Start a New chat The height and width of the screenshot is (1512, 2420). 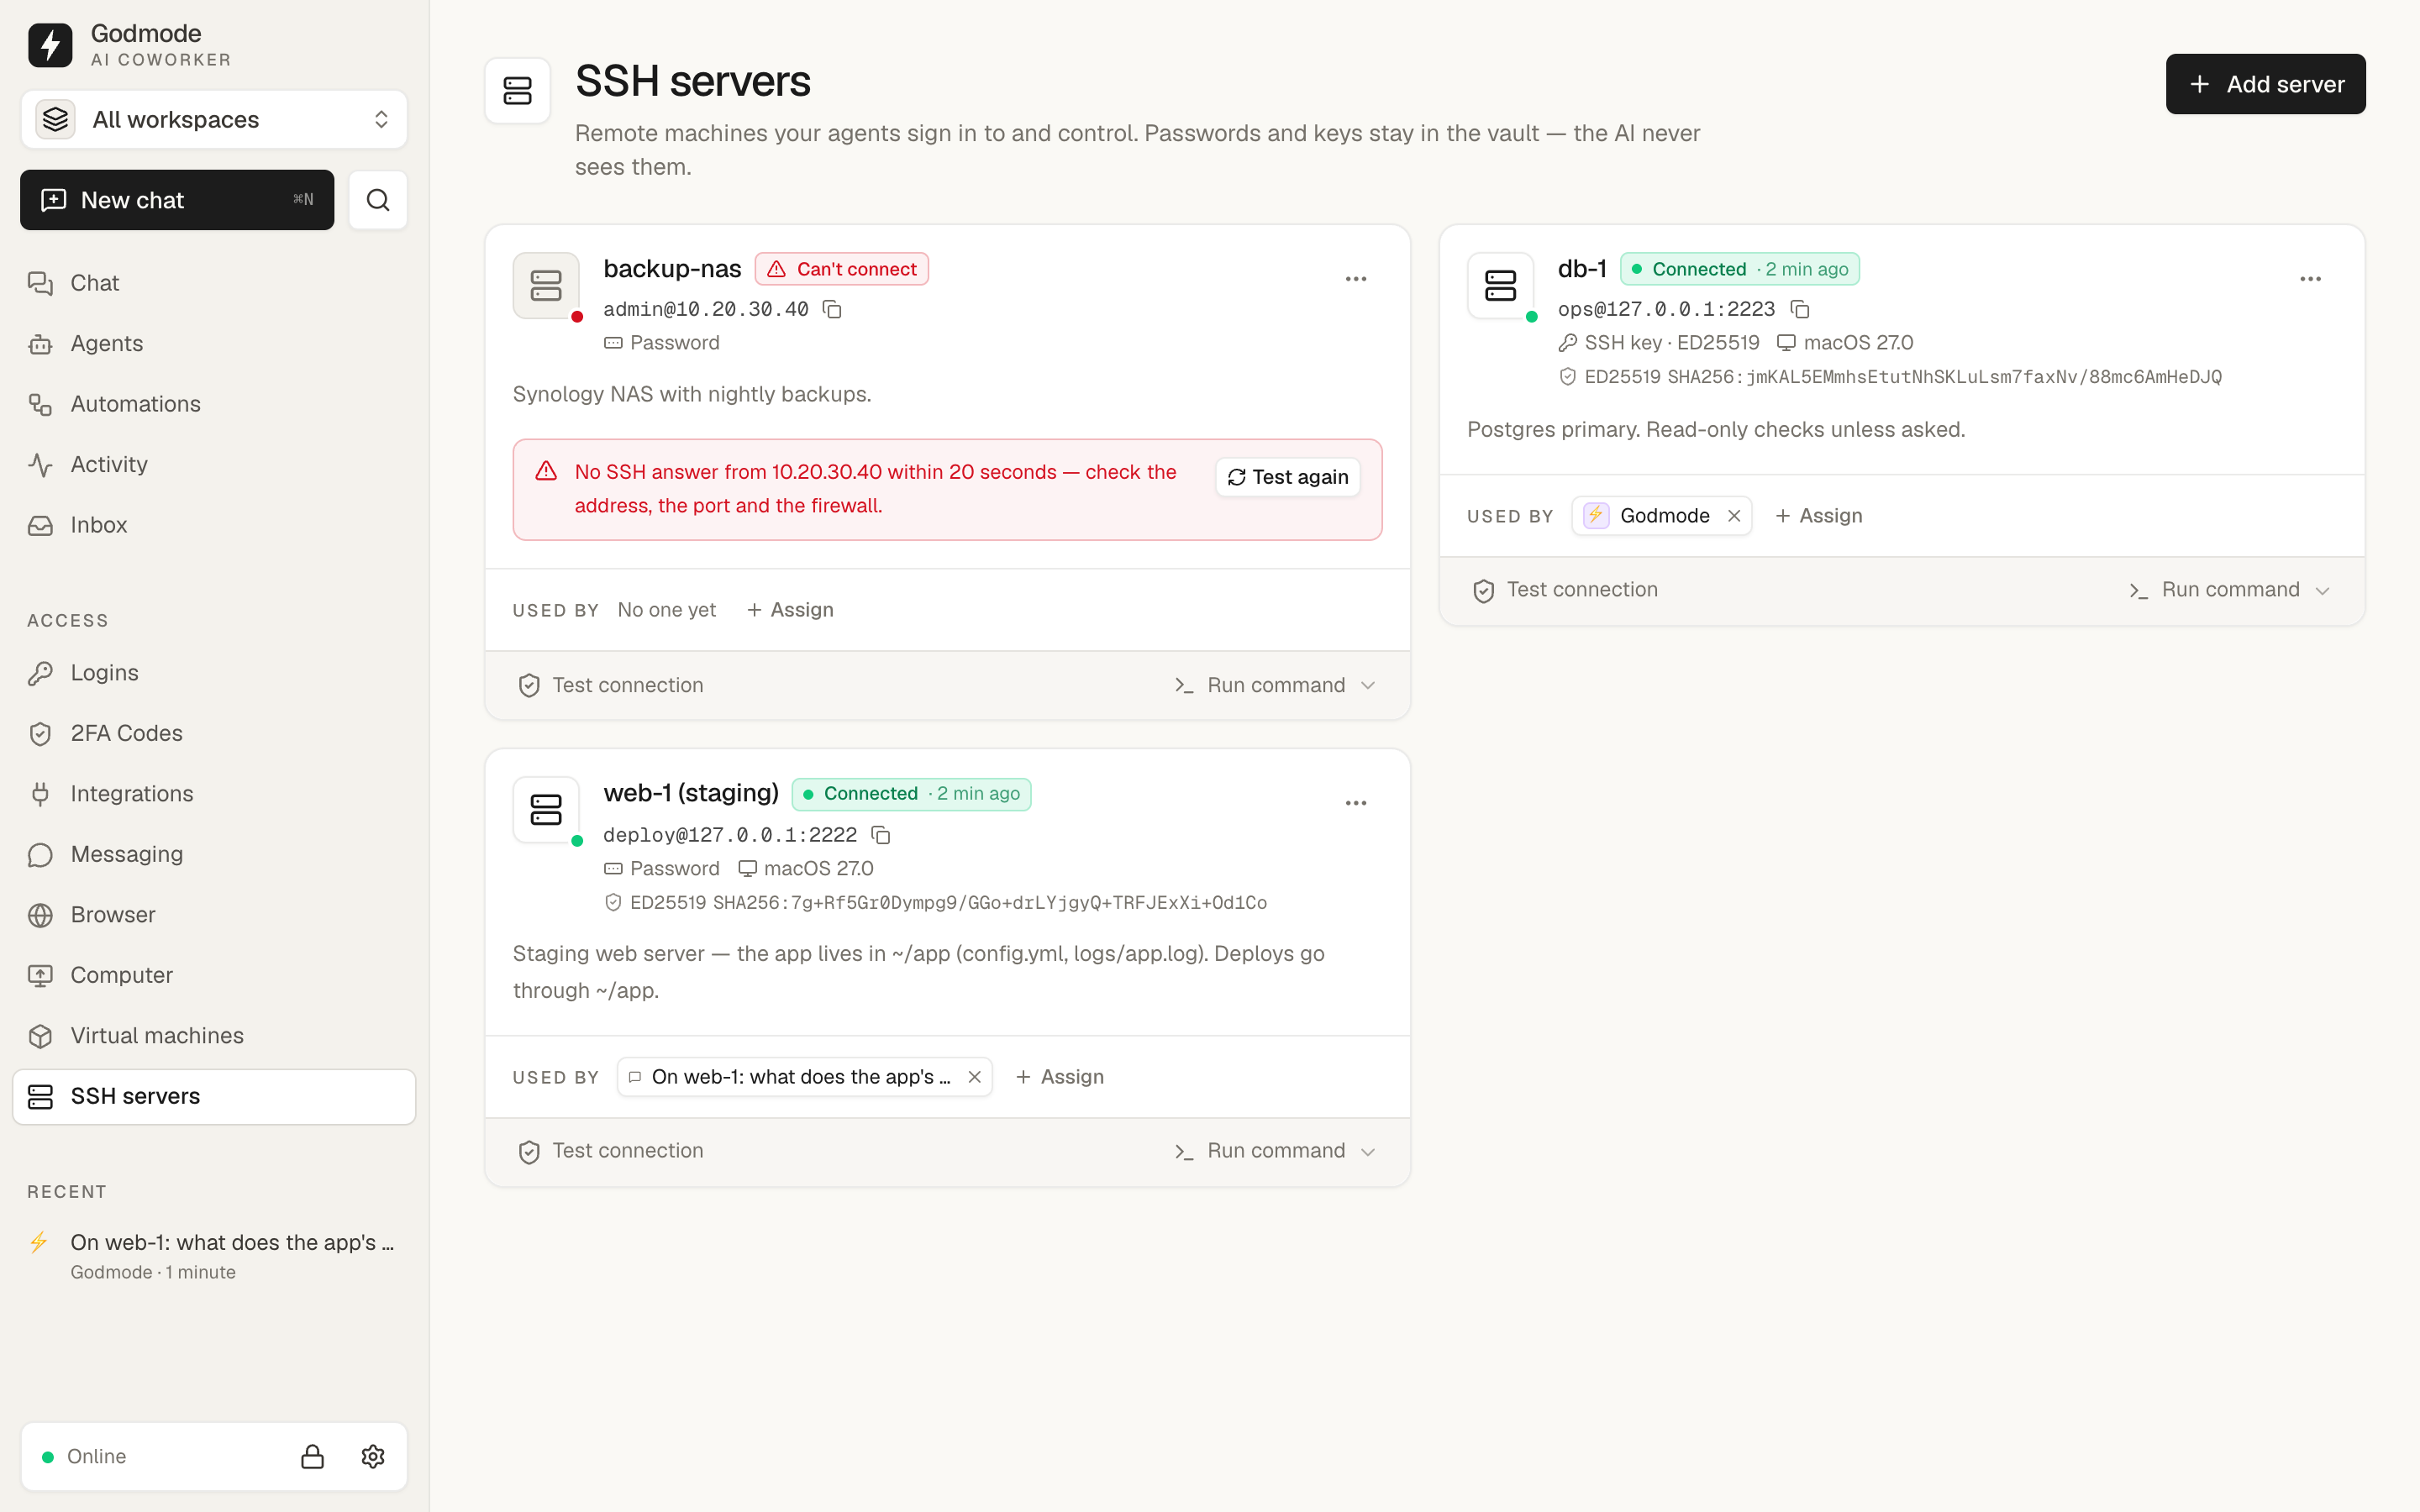pyautogui.click(x=177, y=200)
